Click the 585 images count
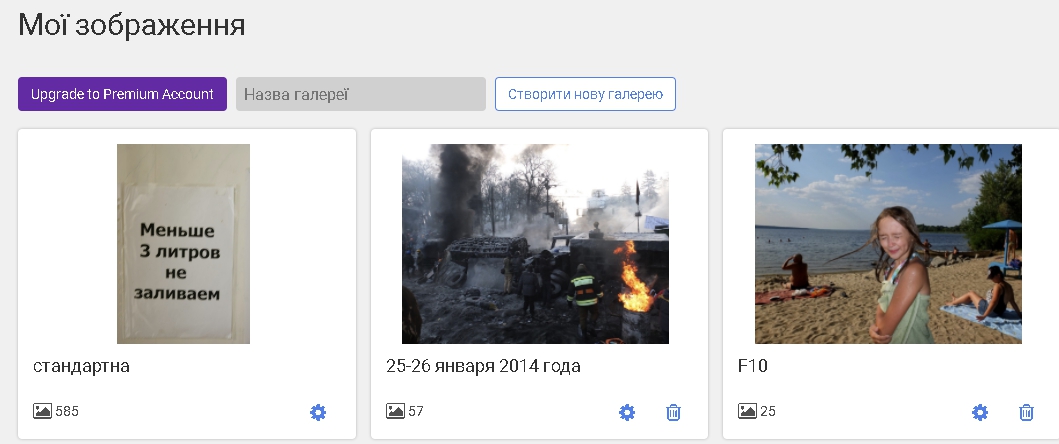 click(67, 411)
